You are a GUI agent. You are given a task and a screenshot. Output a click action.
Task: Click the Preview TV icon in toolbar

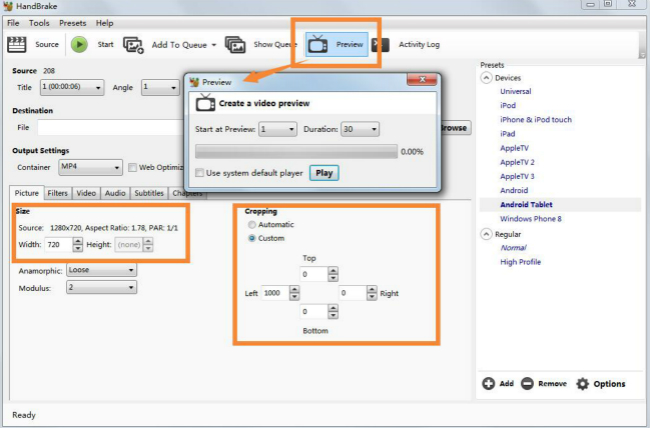318,44
